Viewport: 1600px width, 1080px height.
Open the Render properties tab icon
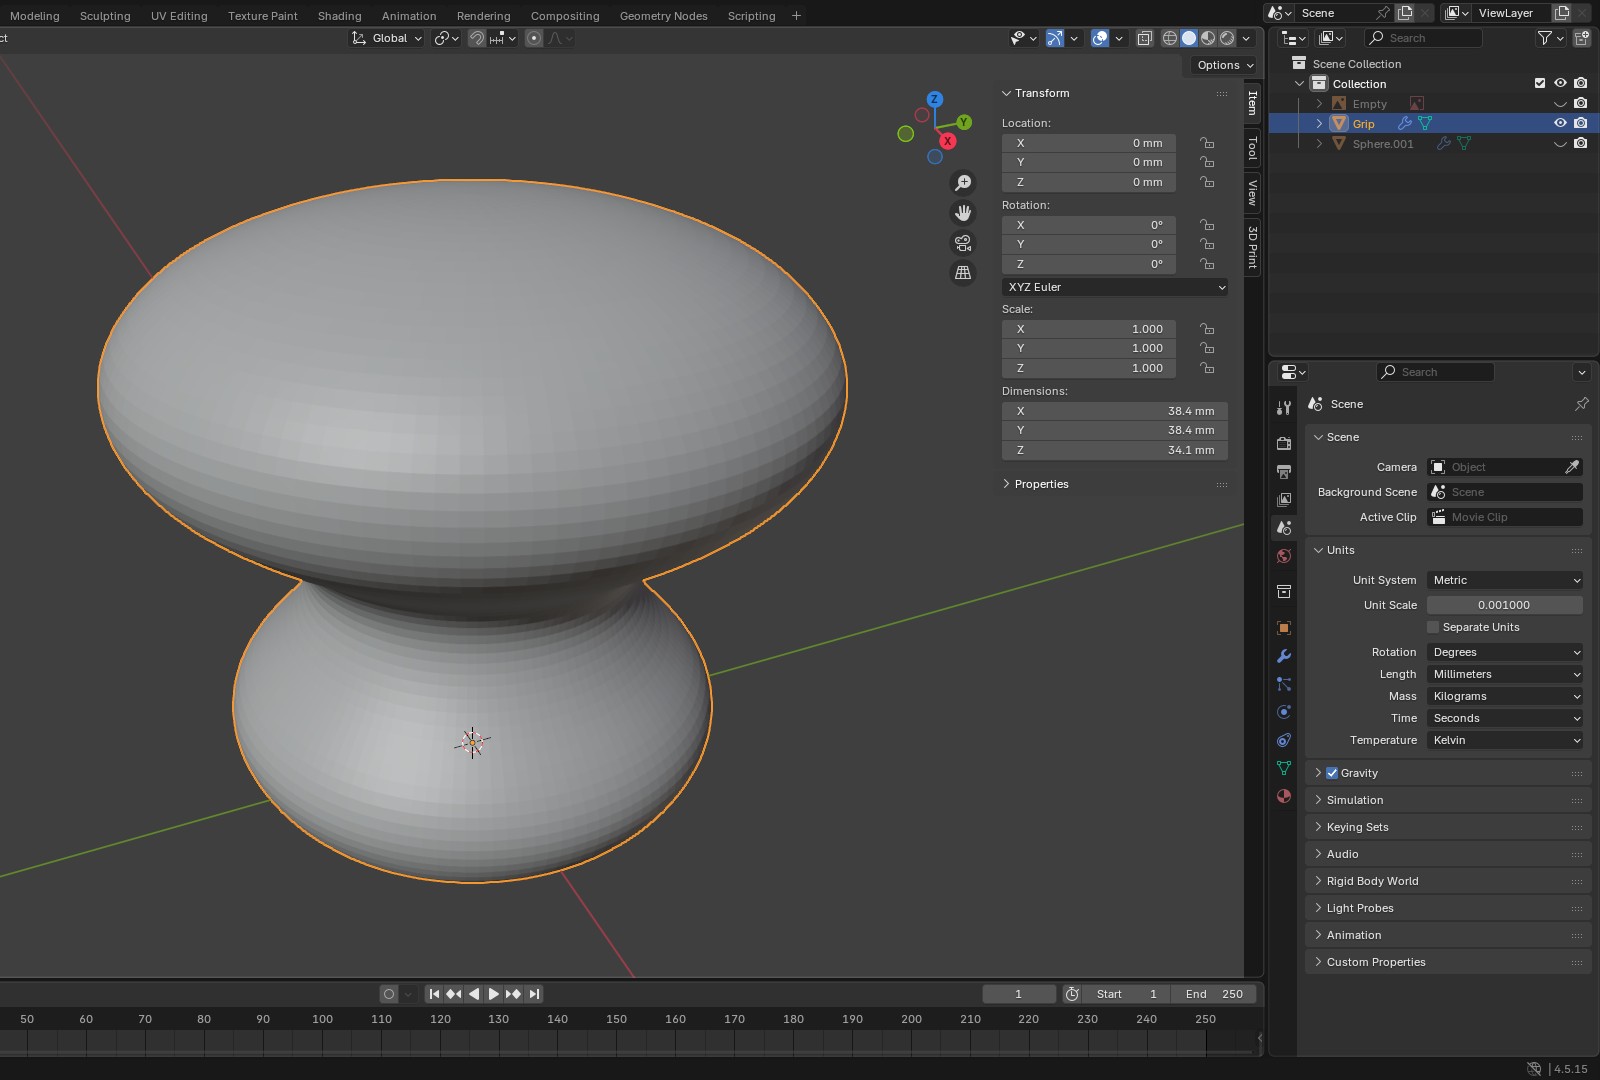click(1284, 443)
